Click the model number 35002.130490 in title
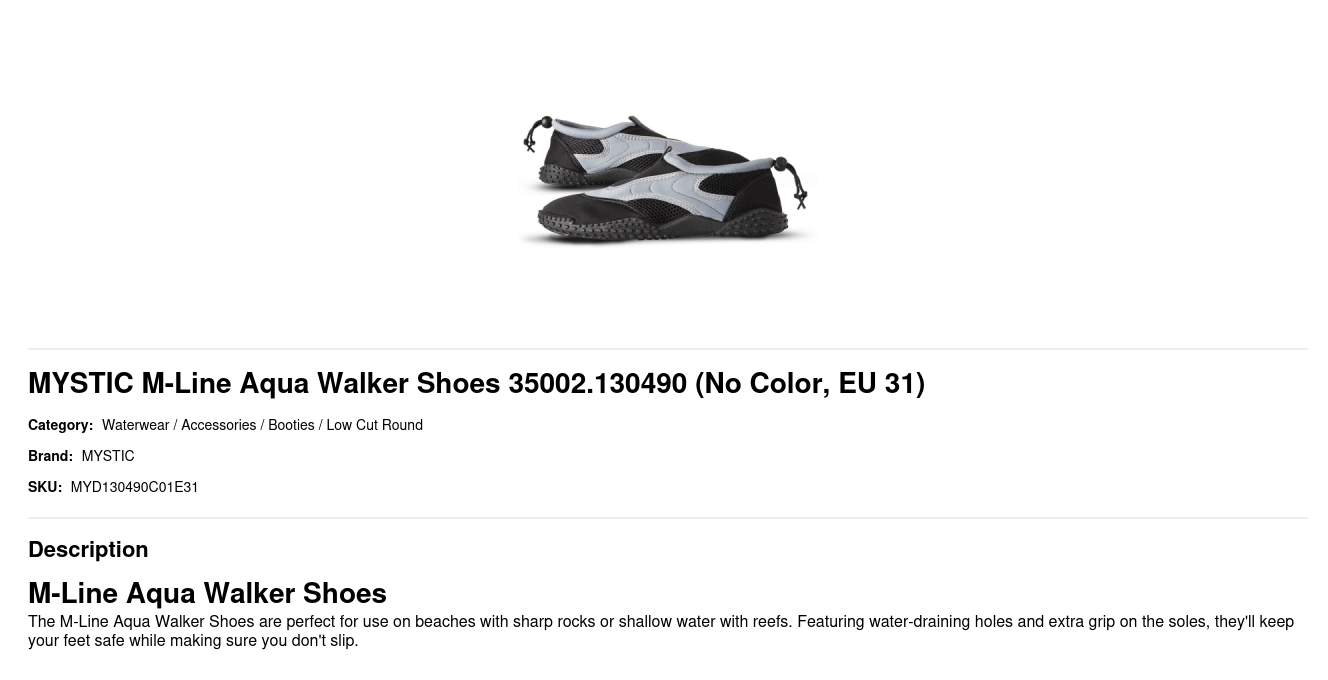 point(597,383)
